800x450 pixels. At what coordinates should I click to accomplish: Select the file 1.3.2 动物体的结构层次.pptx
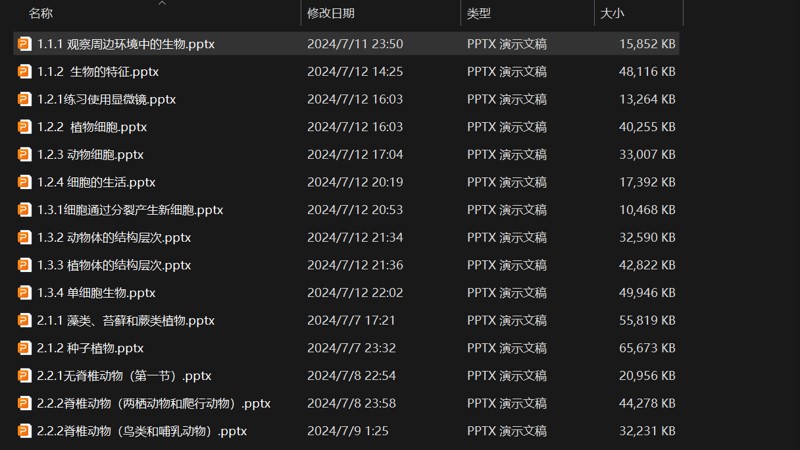(x=114, y=238)
